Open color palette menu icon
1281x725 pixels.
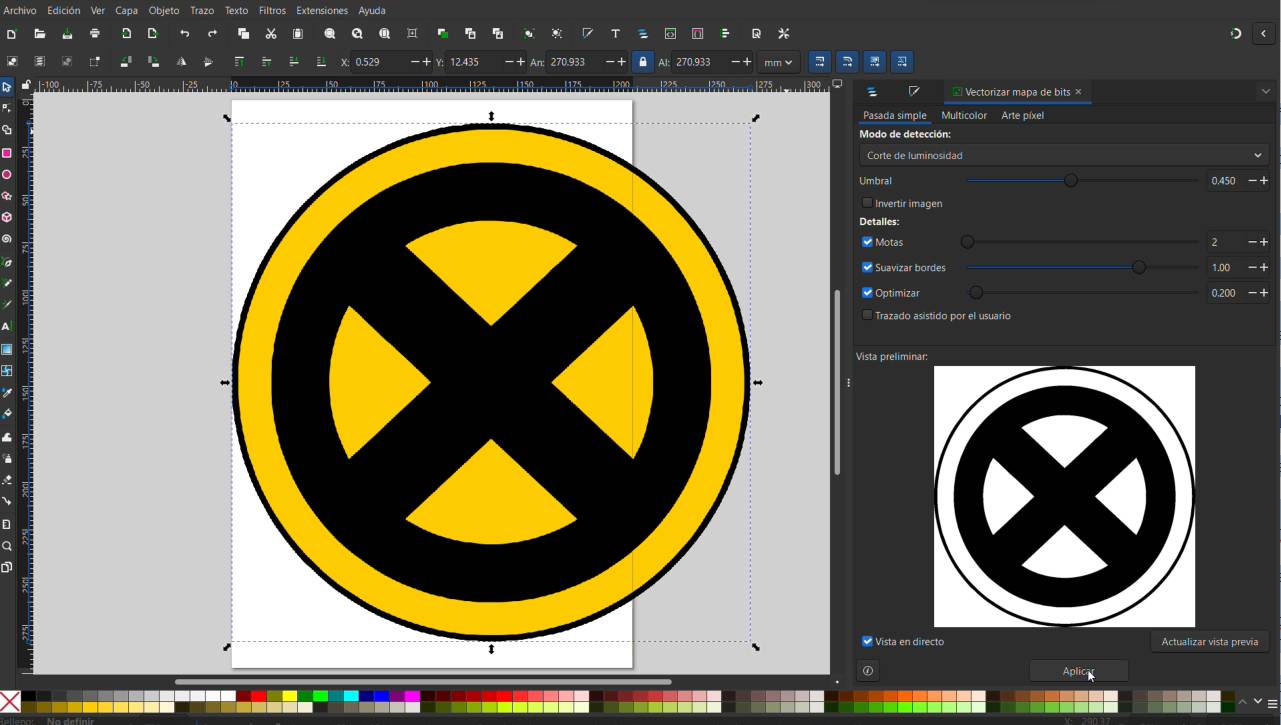1272,704
